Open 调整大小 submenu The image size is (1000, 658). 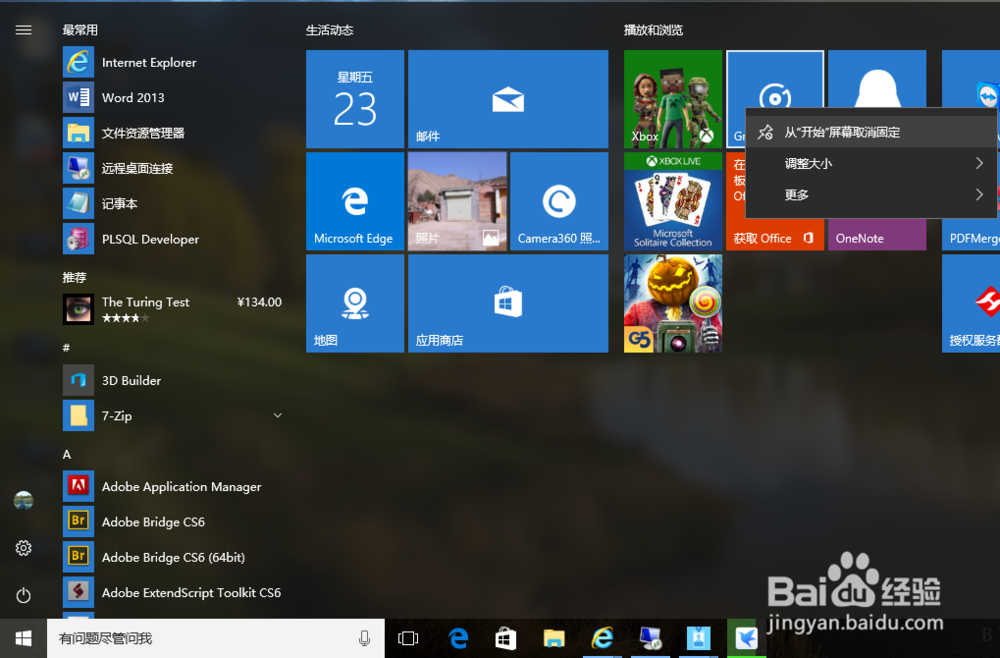tap(871, 163)
